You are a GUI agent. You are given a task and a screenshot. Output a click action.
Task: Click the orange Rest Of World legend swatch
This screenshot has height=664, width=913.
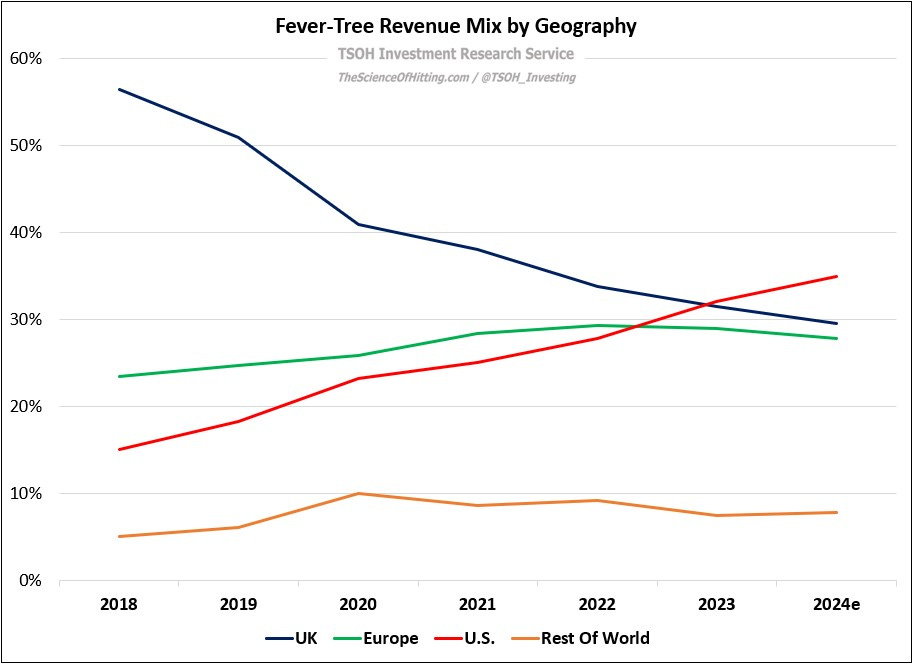coord(525,639)
